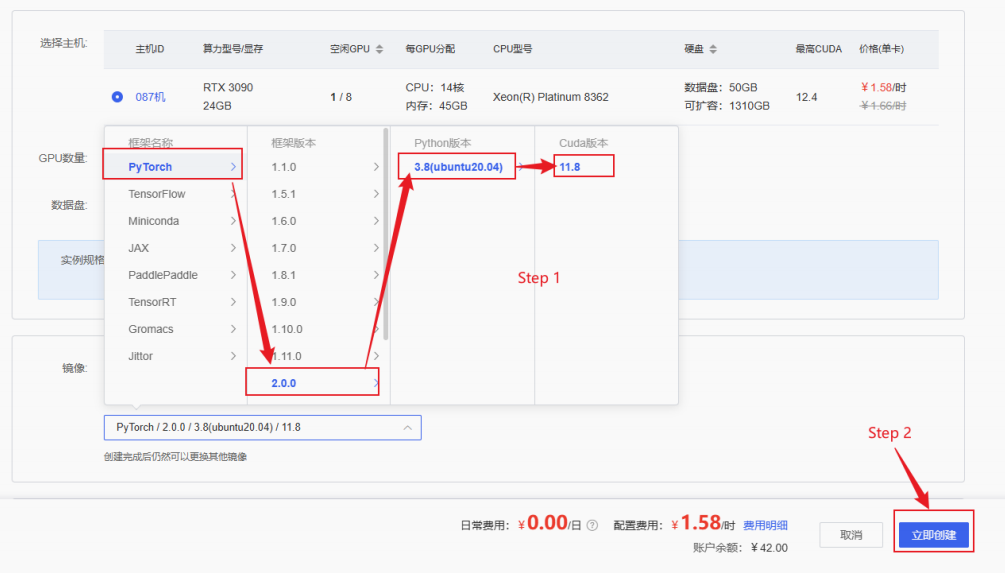Open the 087机 host ID link
Viewport: 1005px width, 573px height.
[x=150, y=97]
